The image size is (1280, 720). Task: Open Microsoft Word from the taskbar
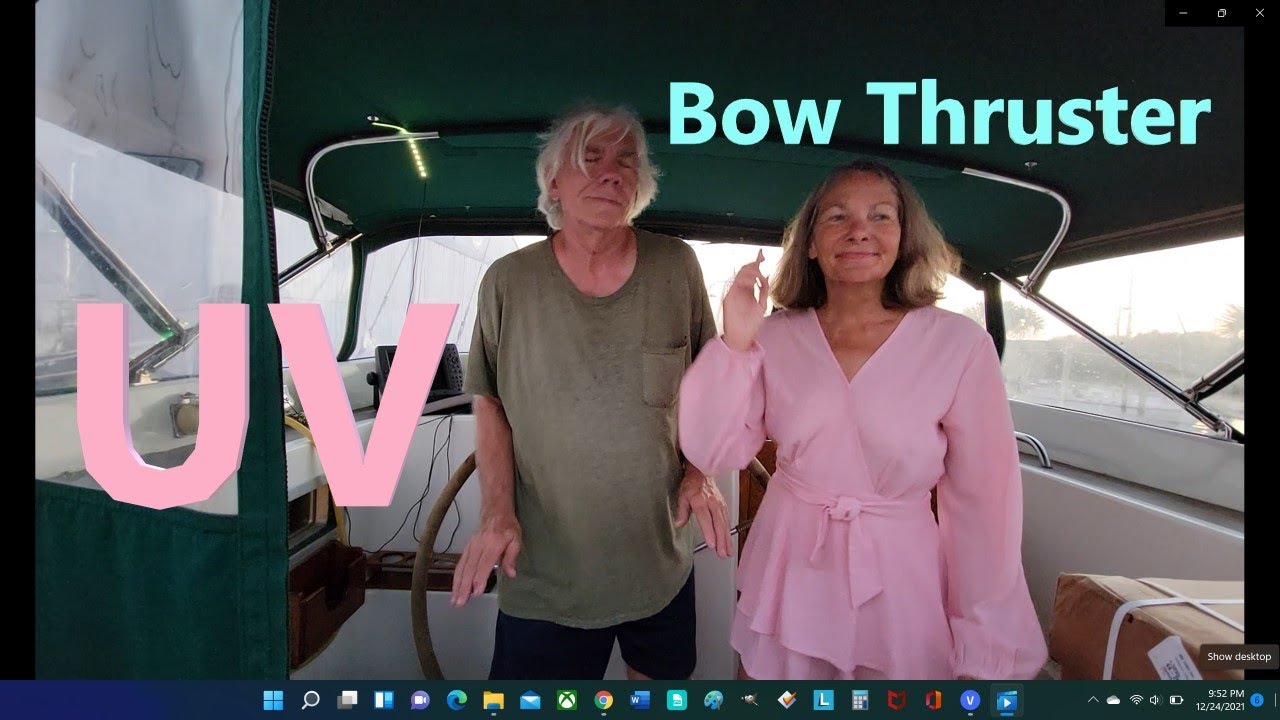tap(640, 700)
